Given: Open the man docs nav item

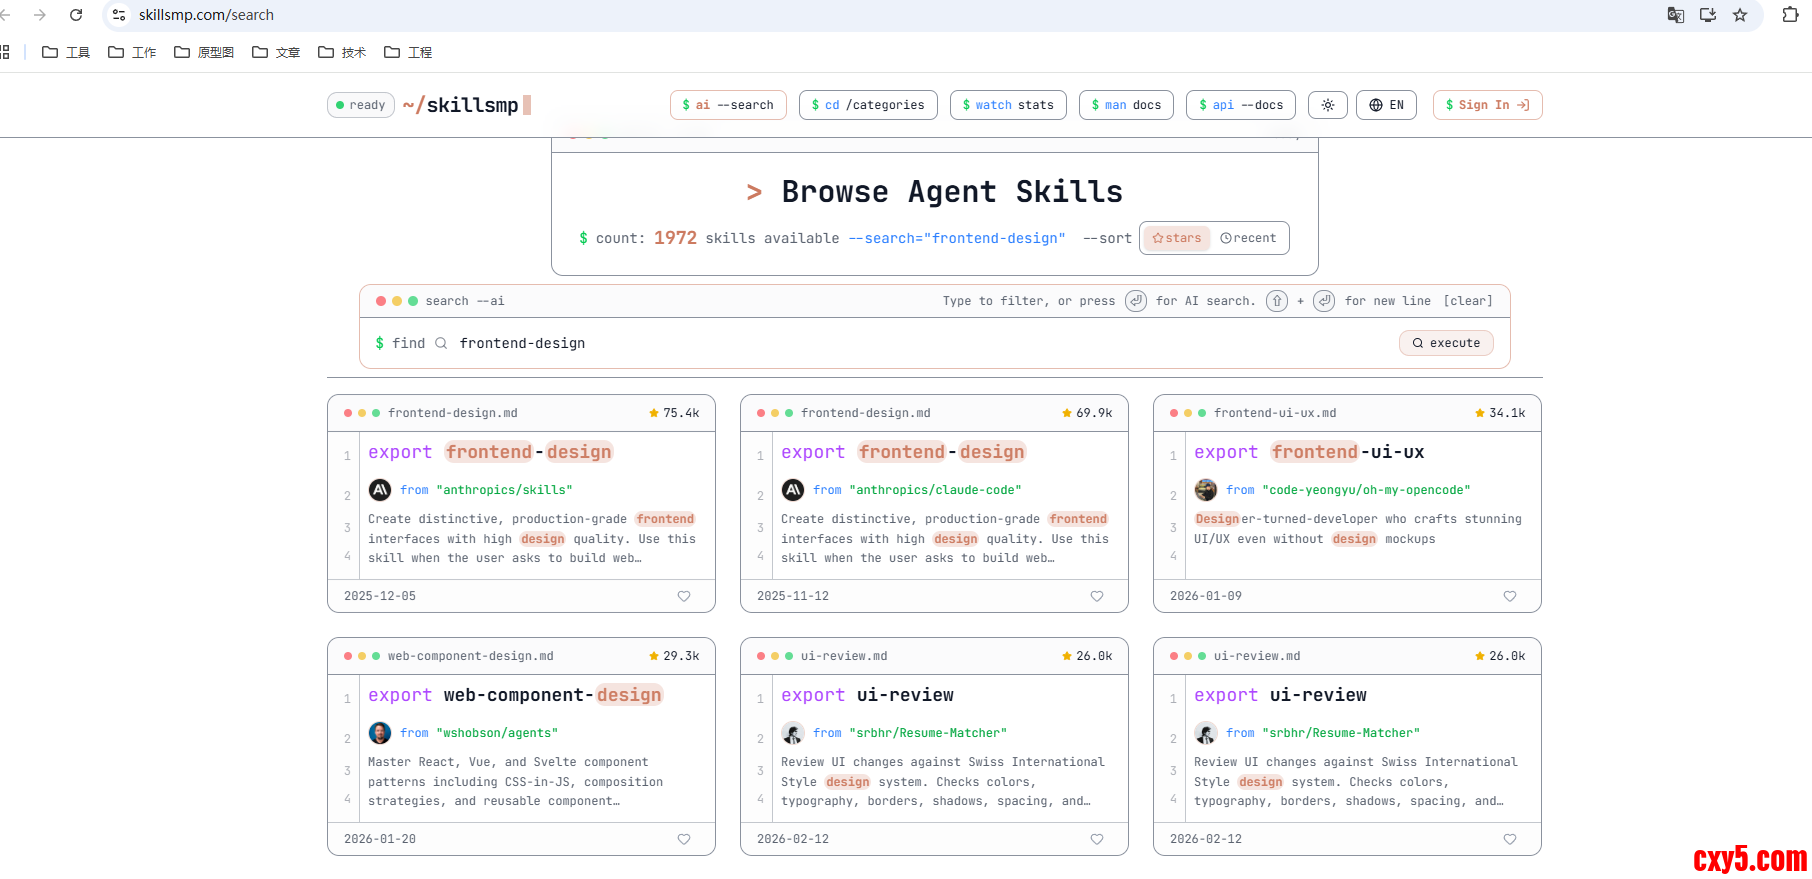Looking at the screenshot, I should (1126, 105).
